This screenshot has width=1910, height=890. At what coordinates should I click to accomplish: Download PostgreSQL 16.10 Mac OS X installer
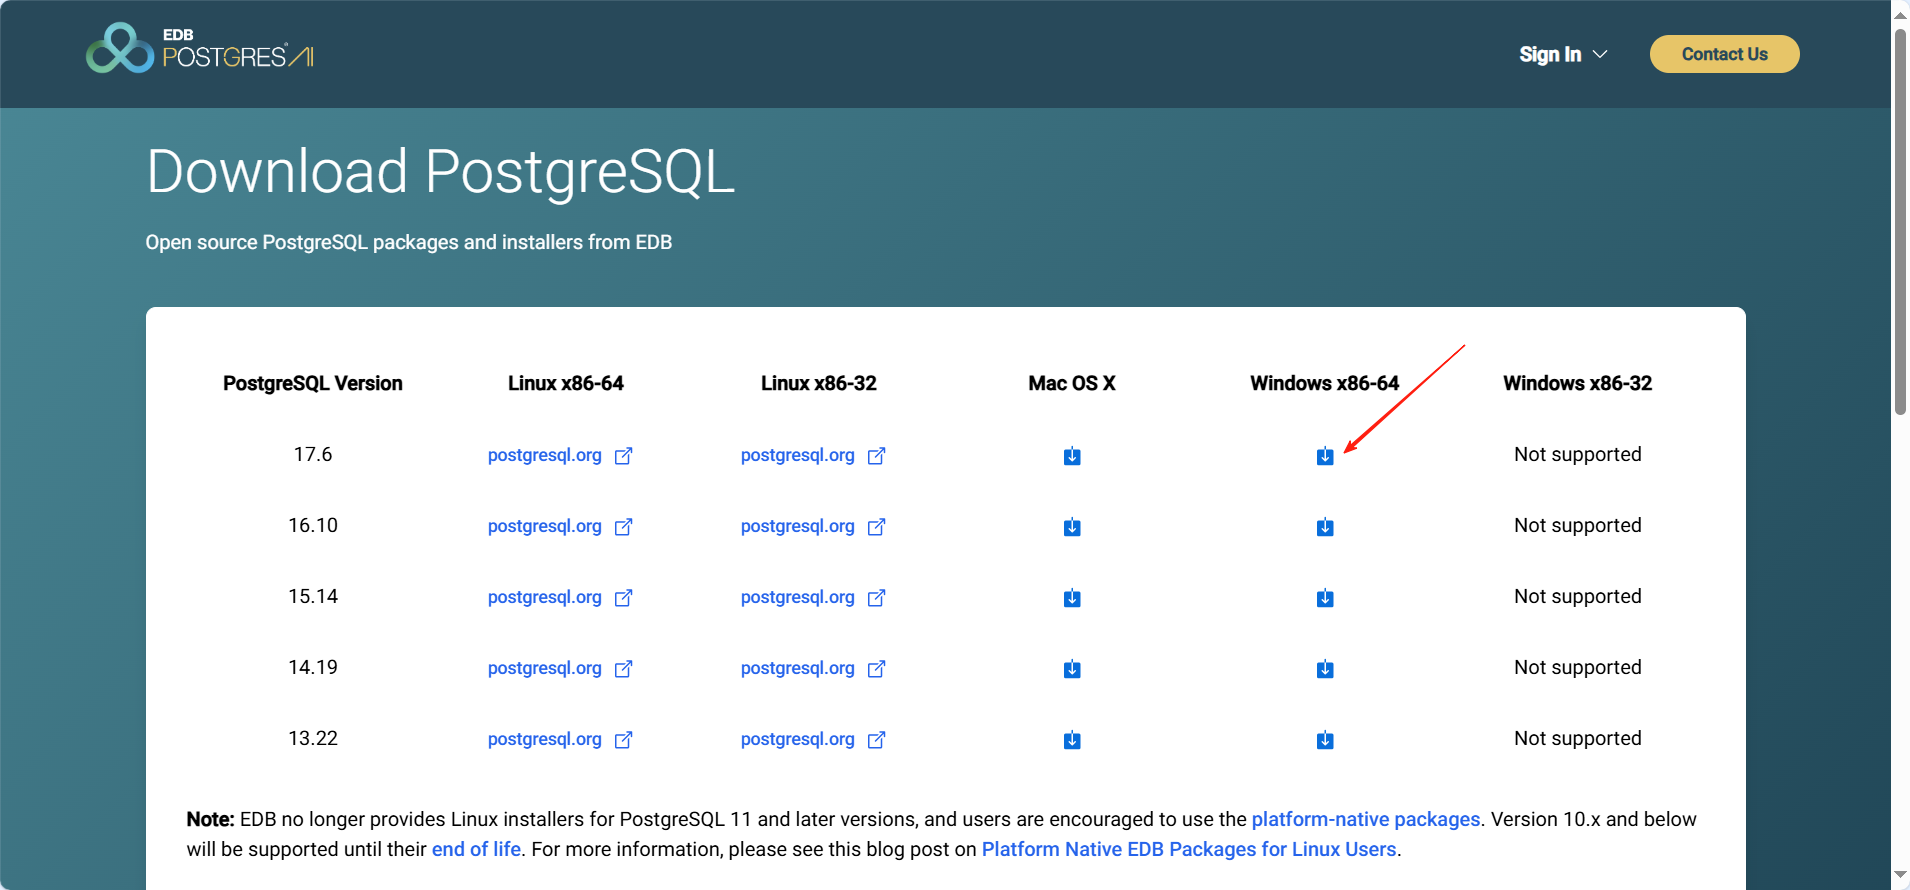coord(1071,527)
